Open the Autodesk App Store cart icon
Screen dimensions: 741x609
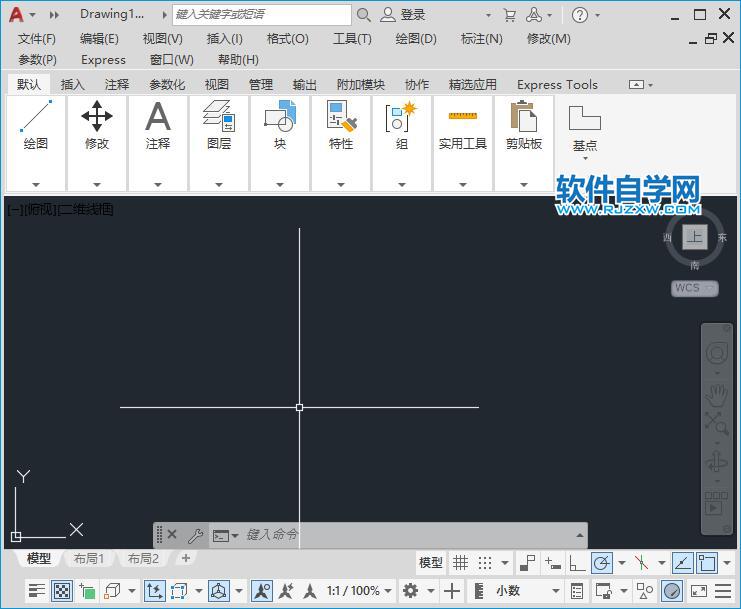click(x=509, y=15)
